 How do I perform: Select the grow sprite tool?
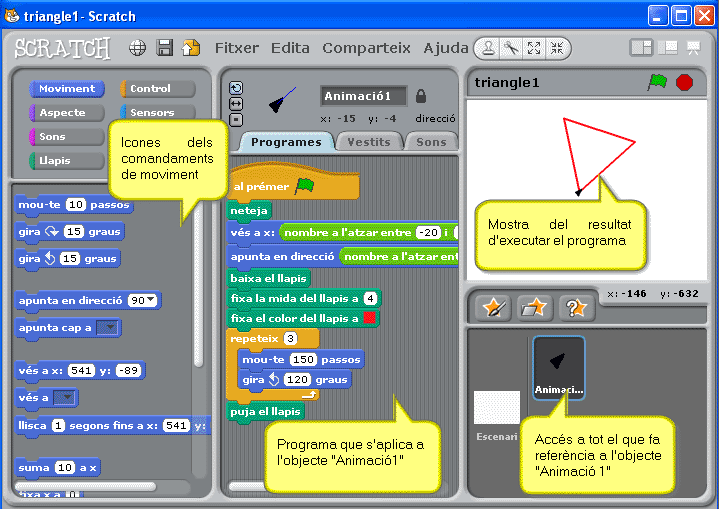pyautogui.click(x=534, y=48)
